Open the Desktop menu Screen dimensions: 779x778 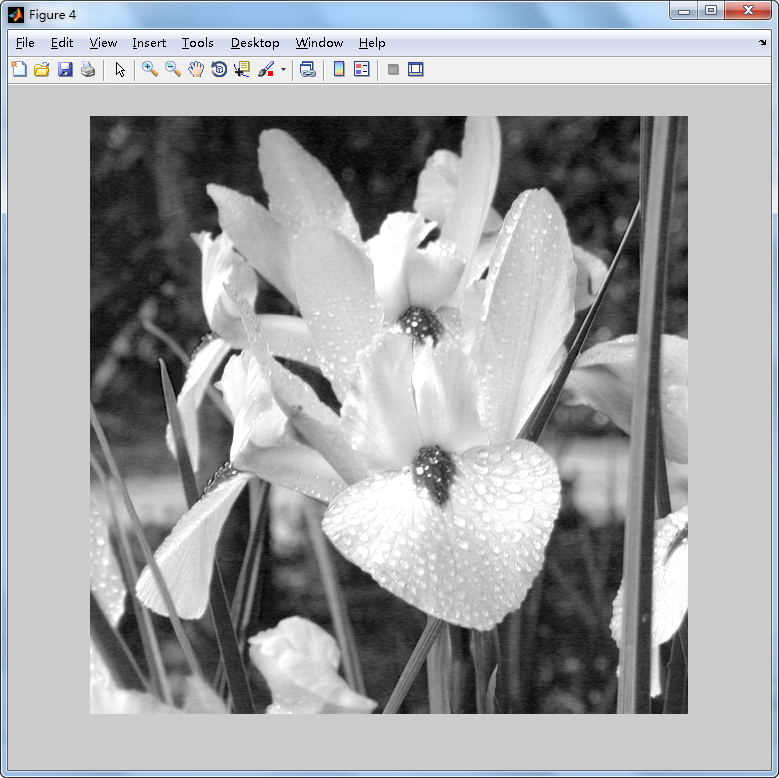pos(255,43)
